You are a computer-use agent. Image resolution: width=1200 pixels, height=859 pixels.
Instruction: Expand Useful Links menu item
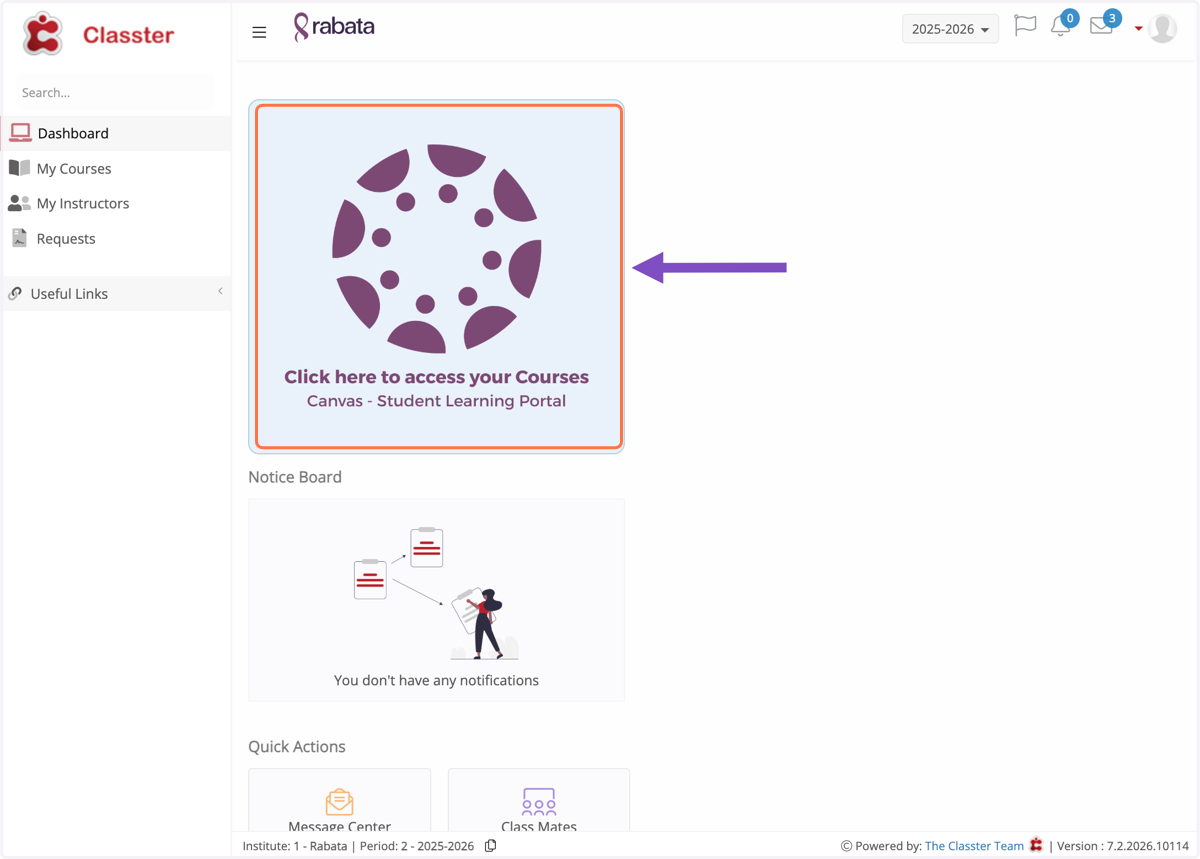click(116, 293)
